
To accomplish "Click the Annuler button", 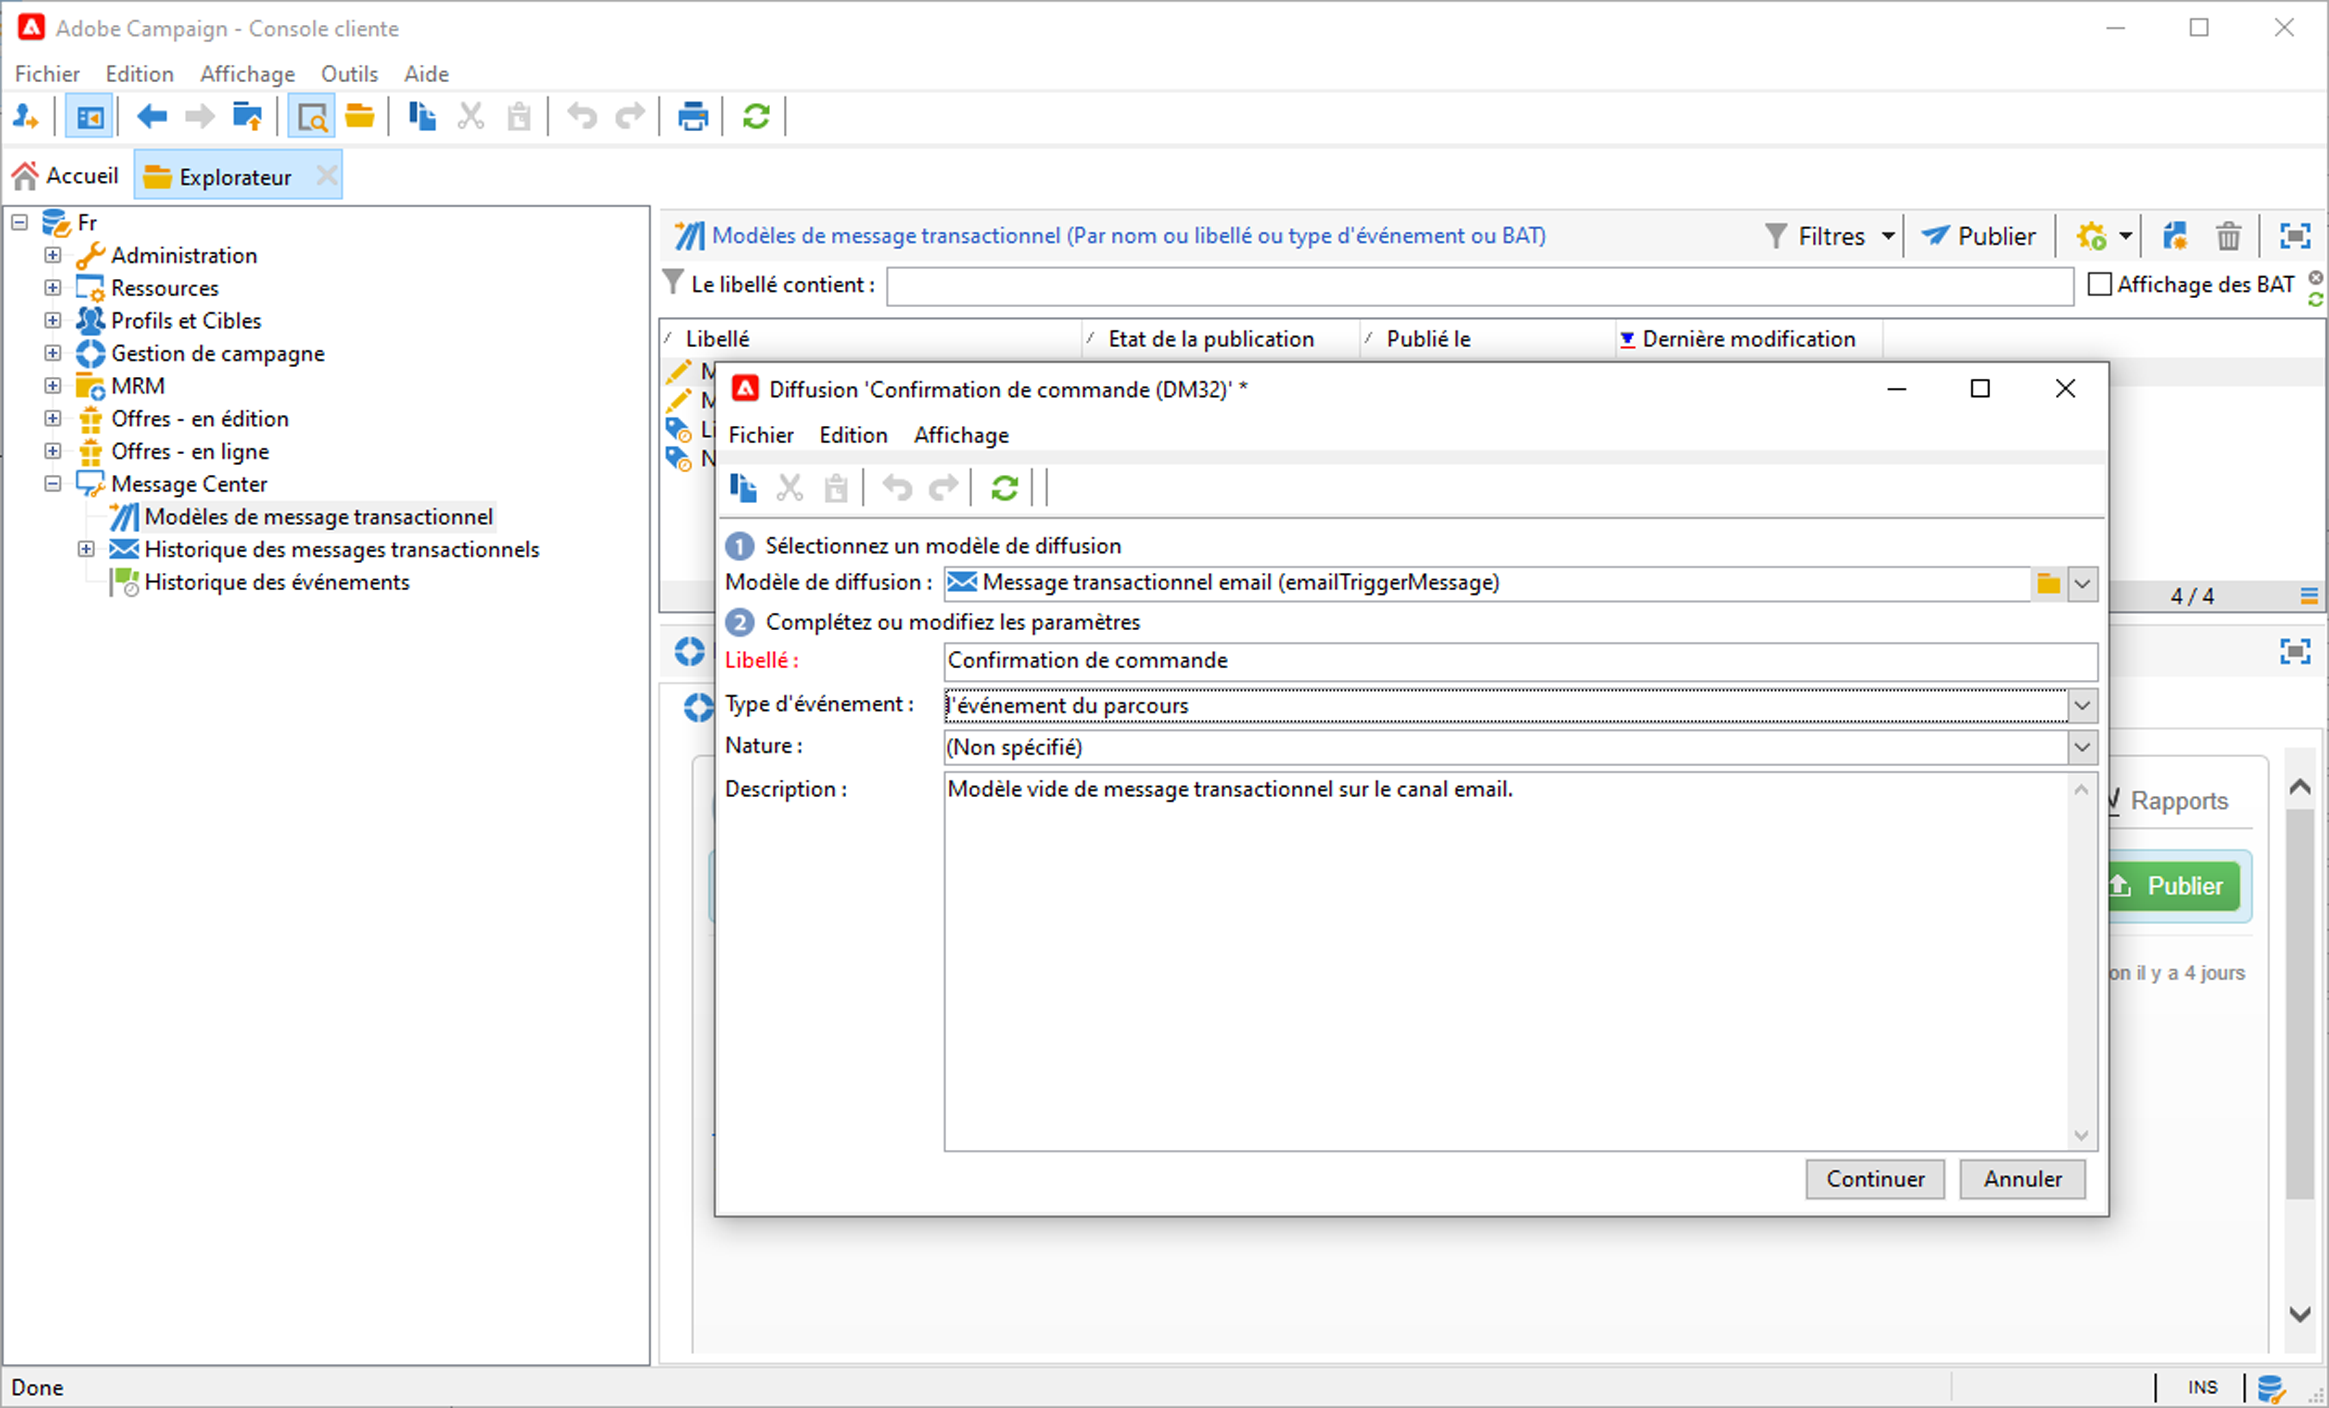I will (2022, 1179).
